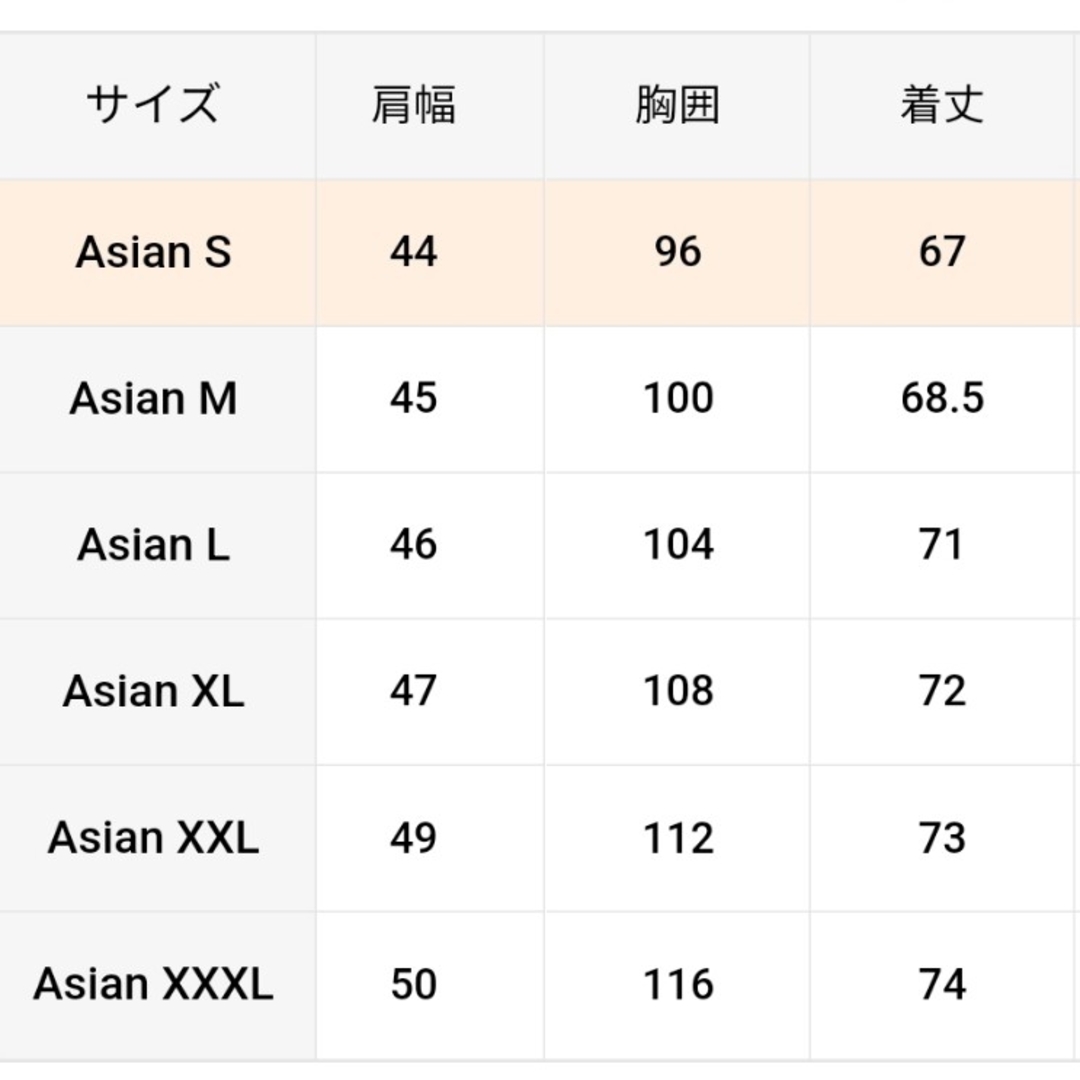Click the 肩幅 column header
Image resolution: width=1080 pixels, height=1080 pixels.
pyautogui.click(x=413, y=105)
